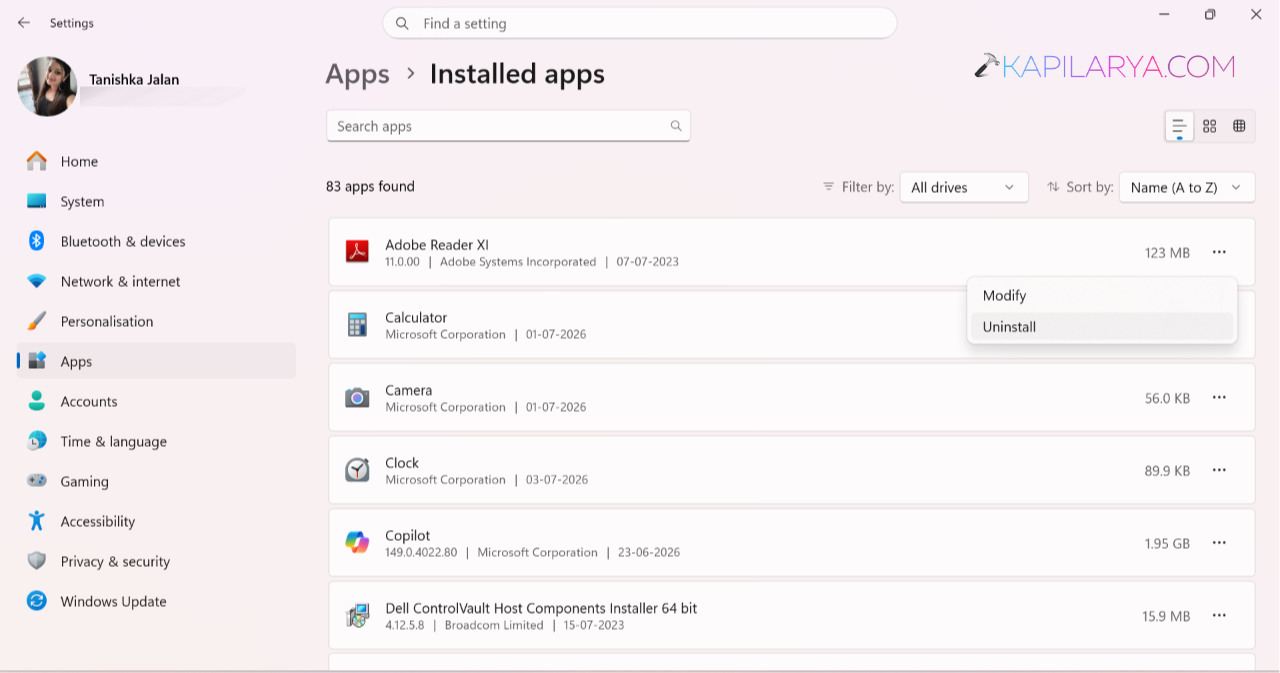
Task: Click the Installed apps heading
Action: (517, 74)
